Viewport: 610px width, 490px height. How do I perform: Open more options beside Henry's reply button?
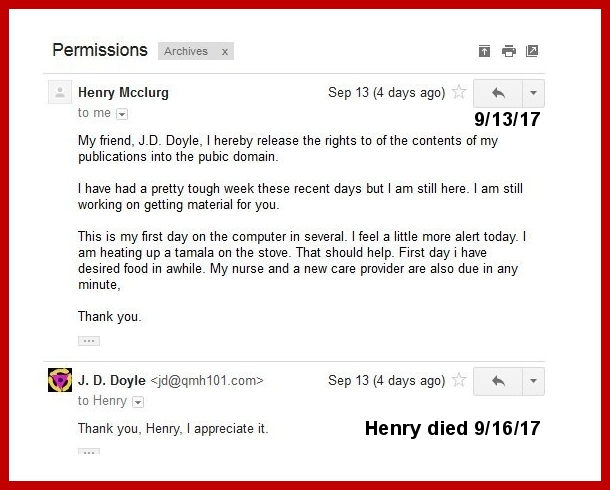point(533,93)
